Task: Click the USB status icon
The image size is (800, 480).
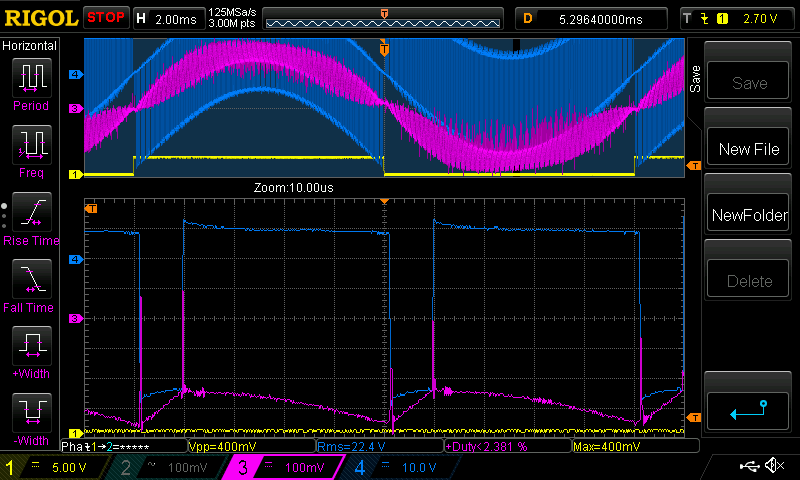Action: (x=749, y=466)
